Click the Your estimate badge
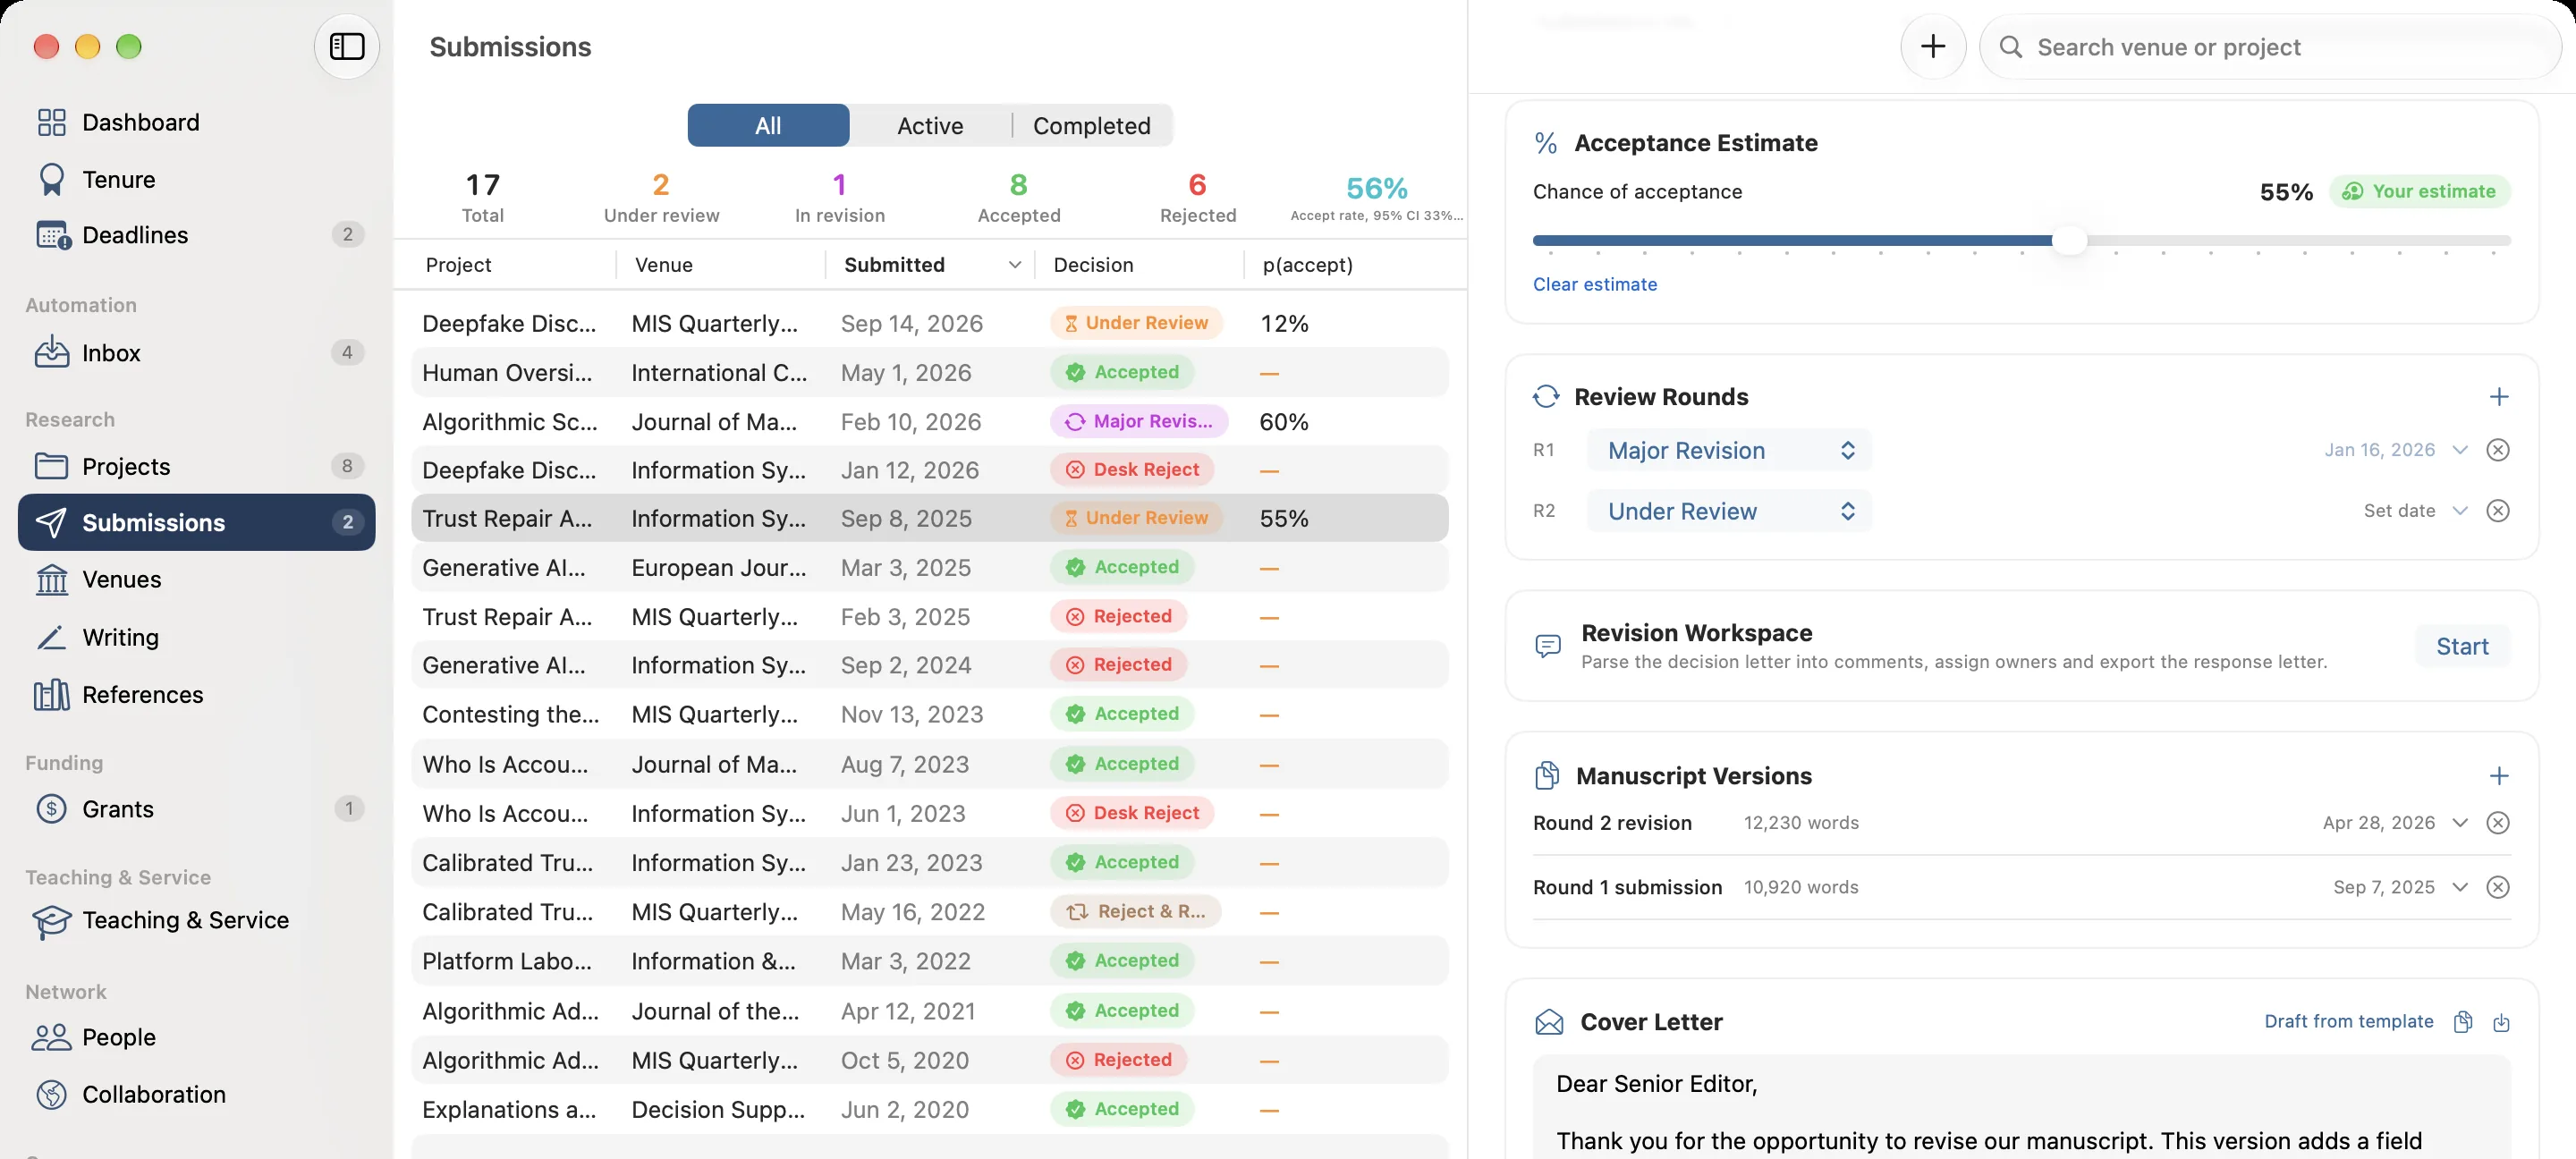 [2419, 191]
